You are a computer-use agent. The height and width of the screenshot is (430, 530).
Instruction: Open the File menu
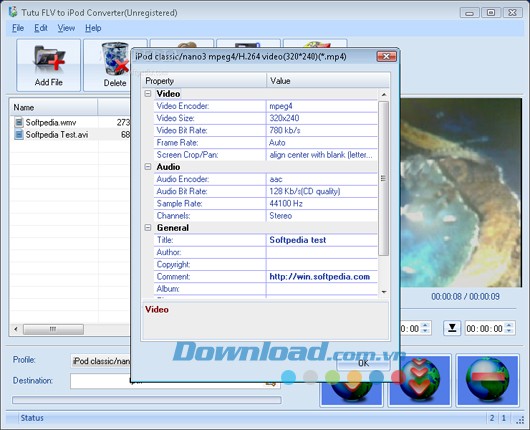pyautogui.click(x=18, y=28)
